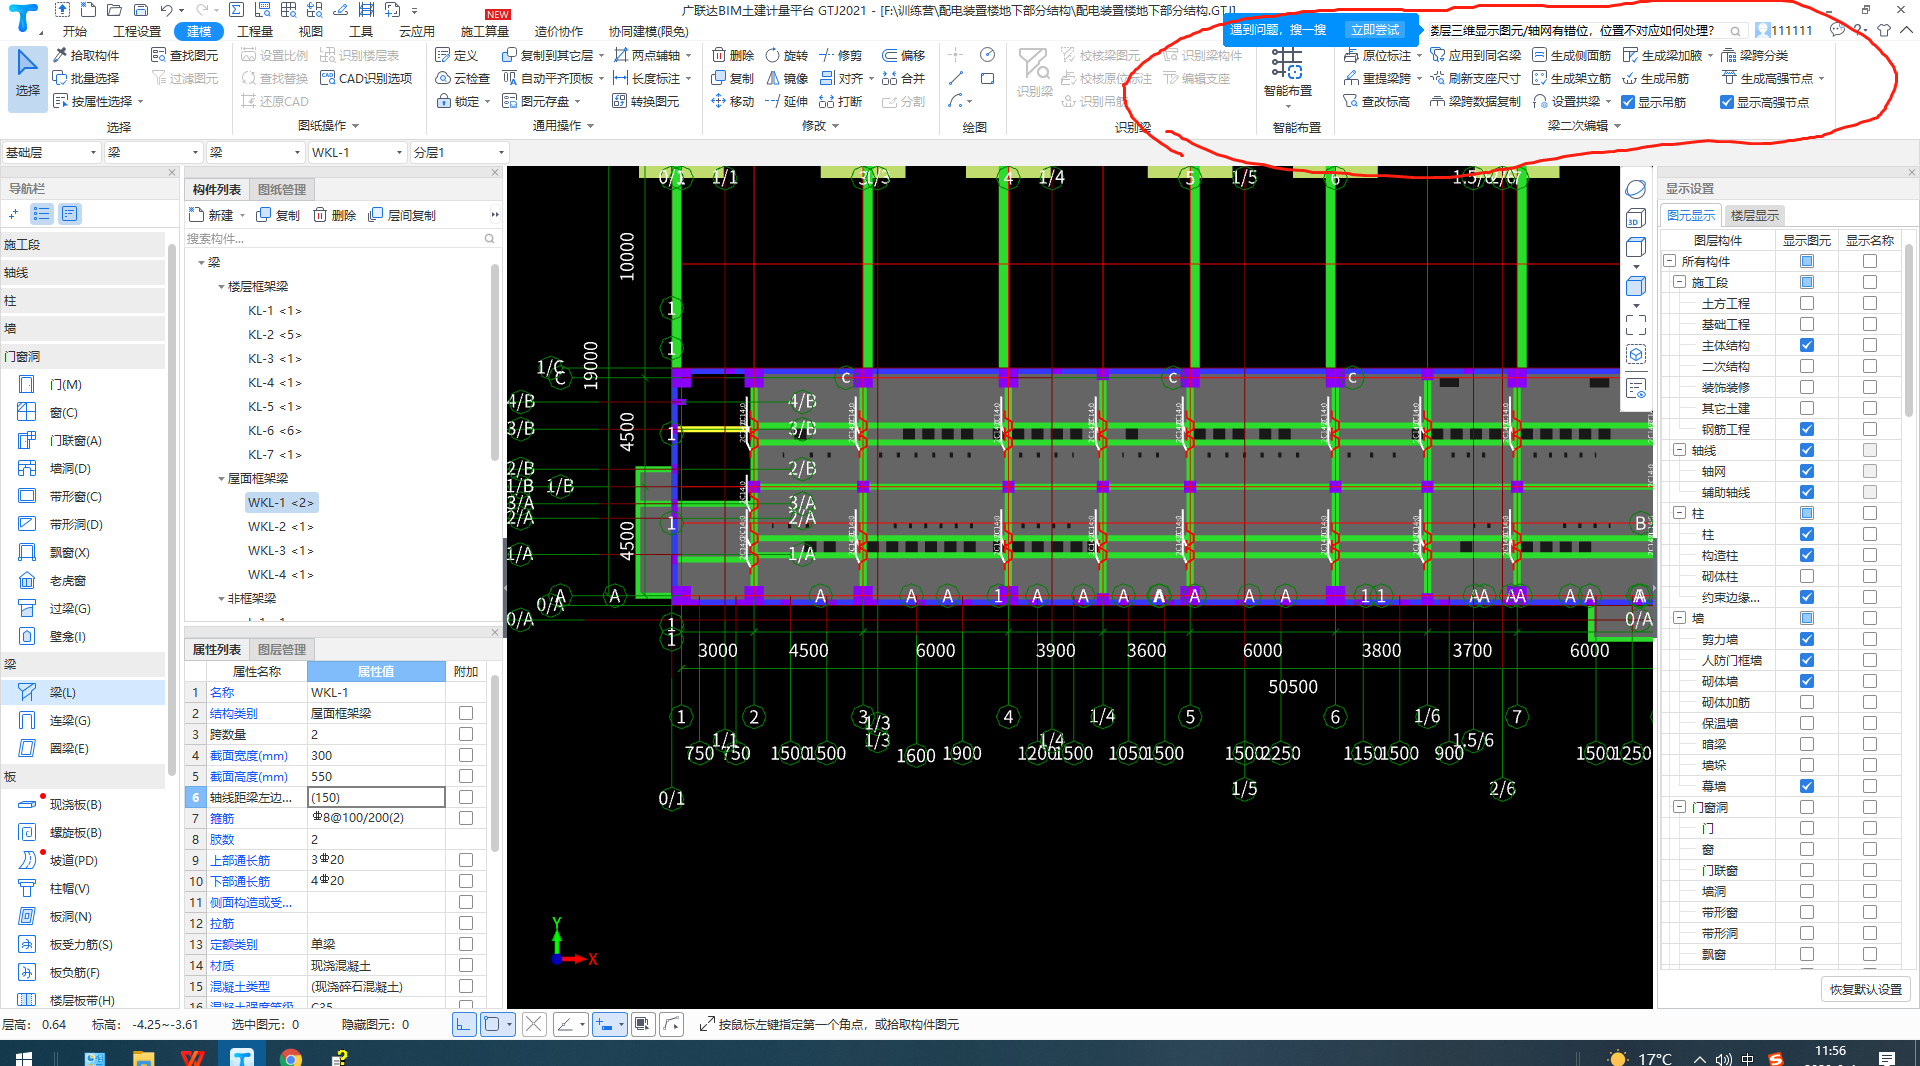The width and height of the screenshot is (1920, 1066).
Task: Click 新建 in component list toolbar
Action: pos(212,215)
